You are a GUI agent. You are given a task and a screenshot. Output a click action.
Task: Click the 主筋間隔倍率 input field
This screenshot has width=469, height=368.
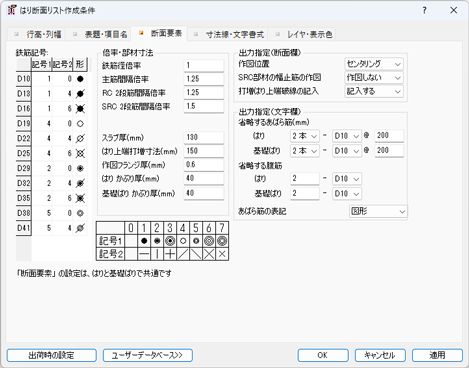coord(204,79)
